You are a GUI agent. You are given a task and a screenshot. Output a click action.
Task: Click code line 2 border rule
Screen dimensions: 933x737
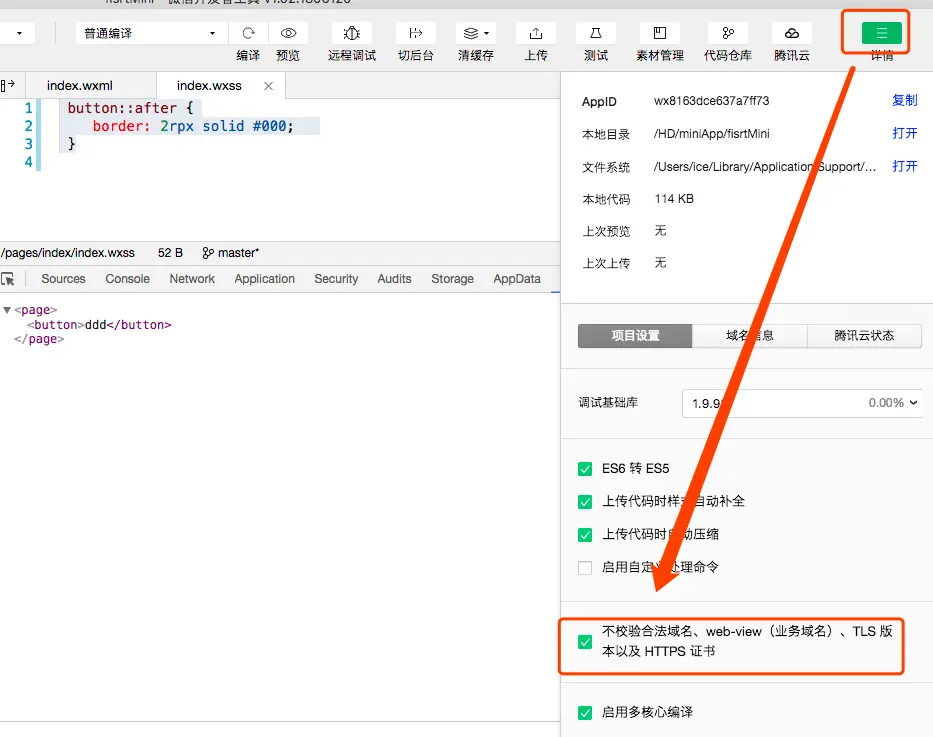click(193, 126)
